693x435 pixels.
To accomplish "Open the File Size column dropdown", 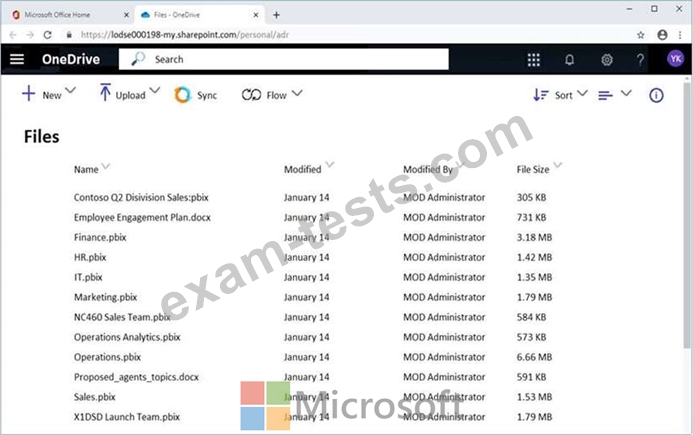I will coord(558,165).
